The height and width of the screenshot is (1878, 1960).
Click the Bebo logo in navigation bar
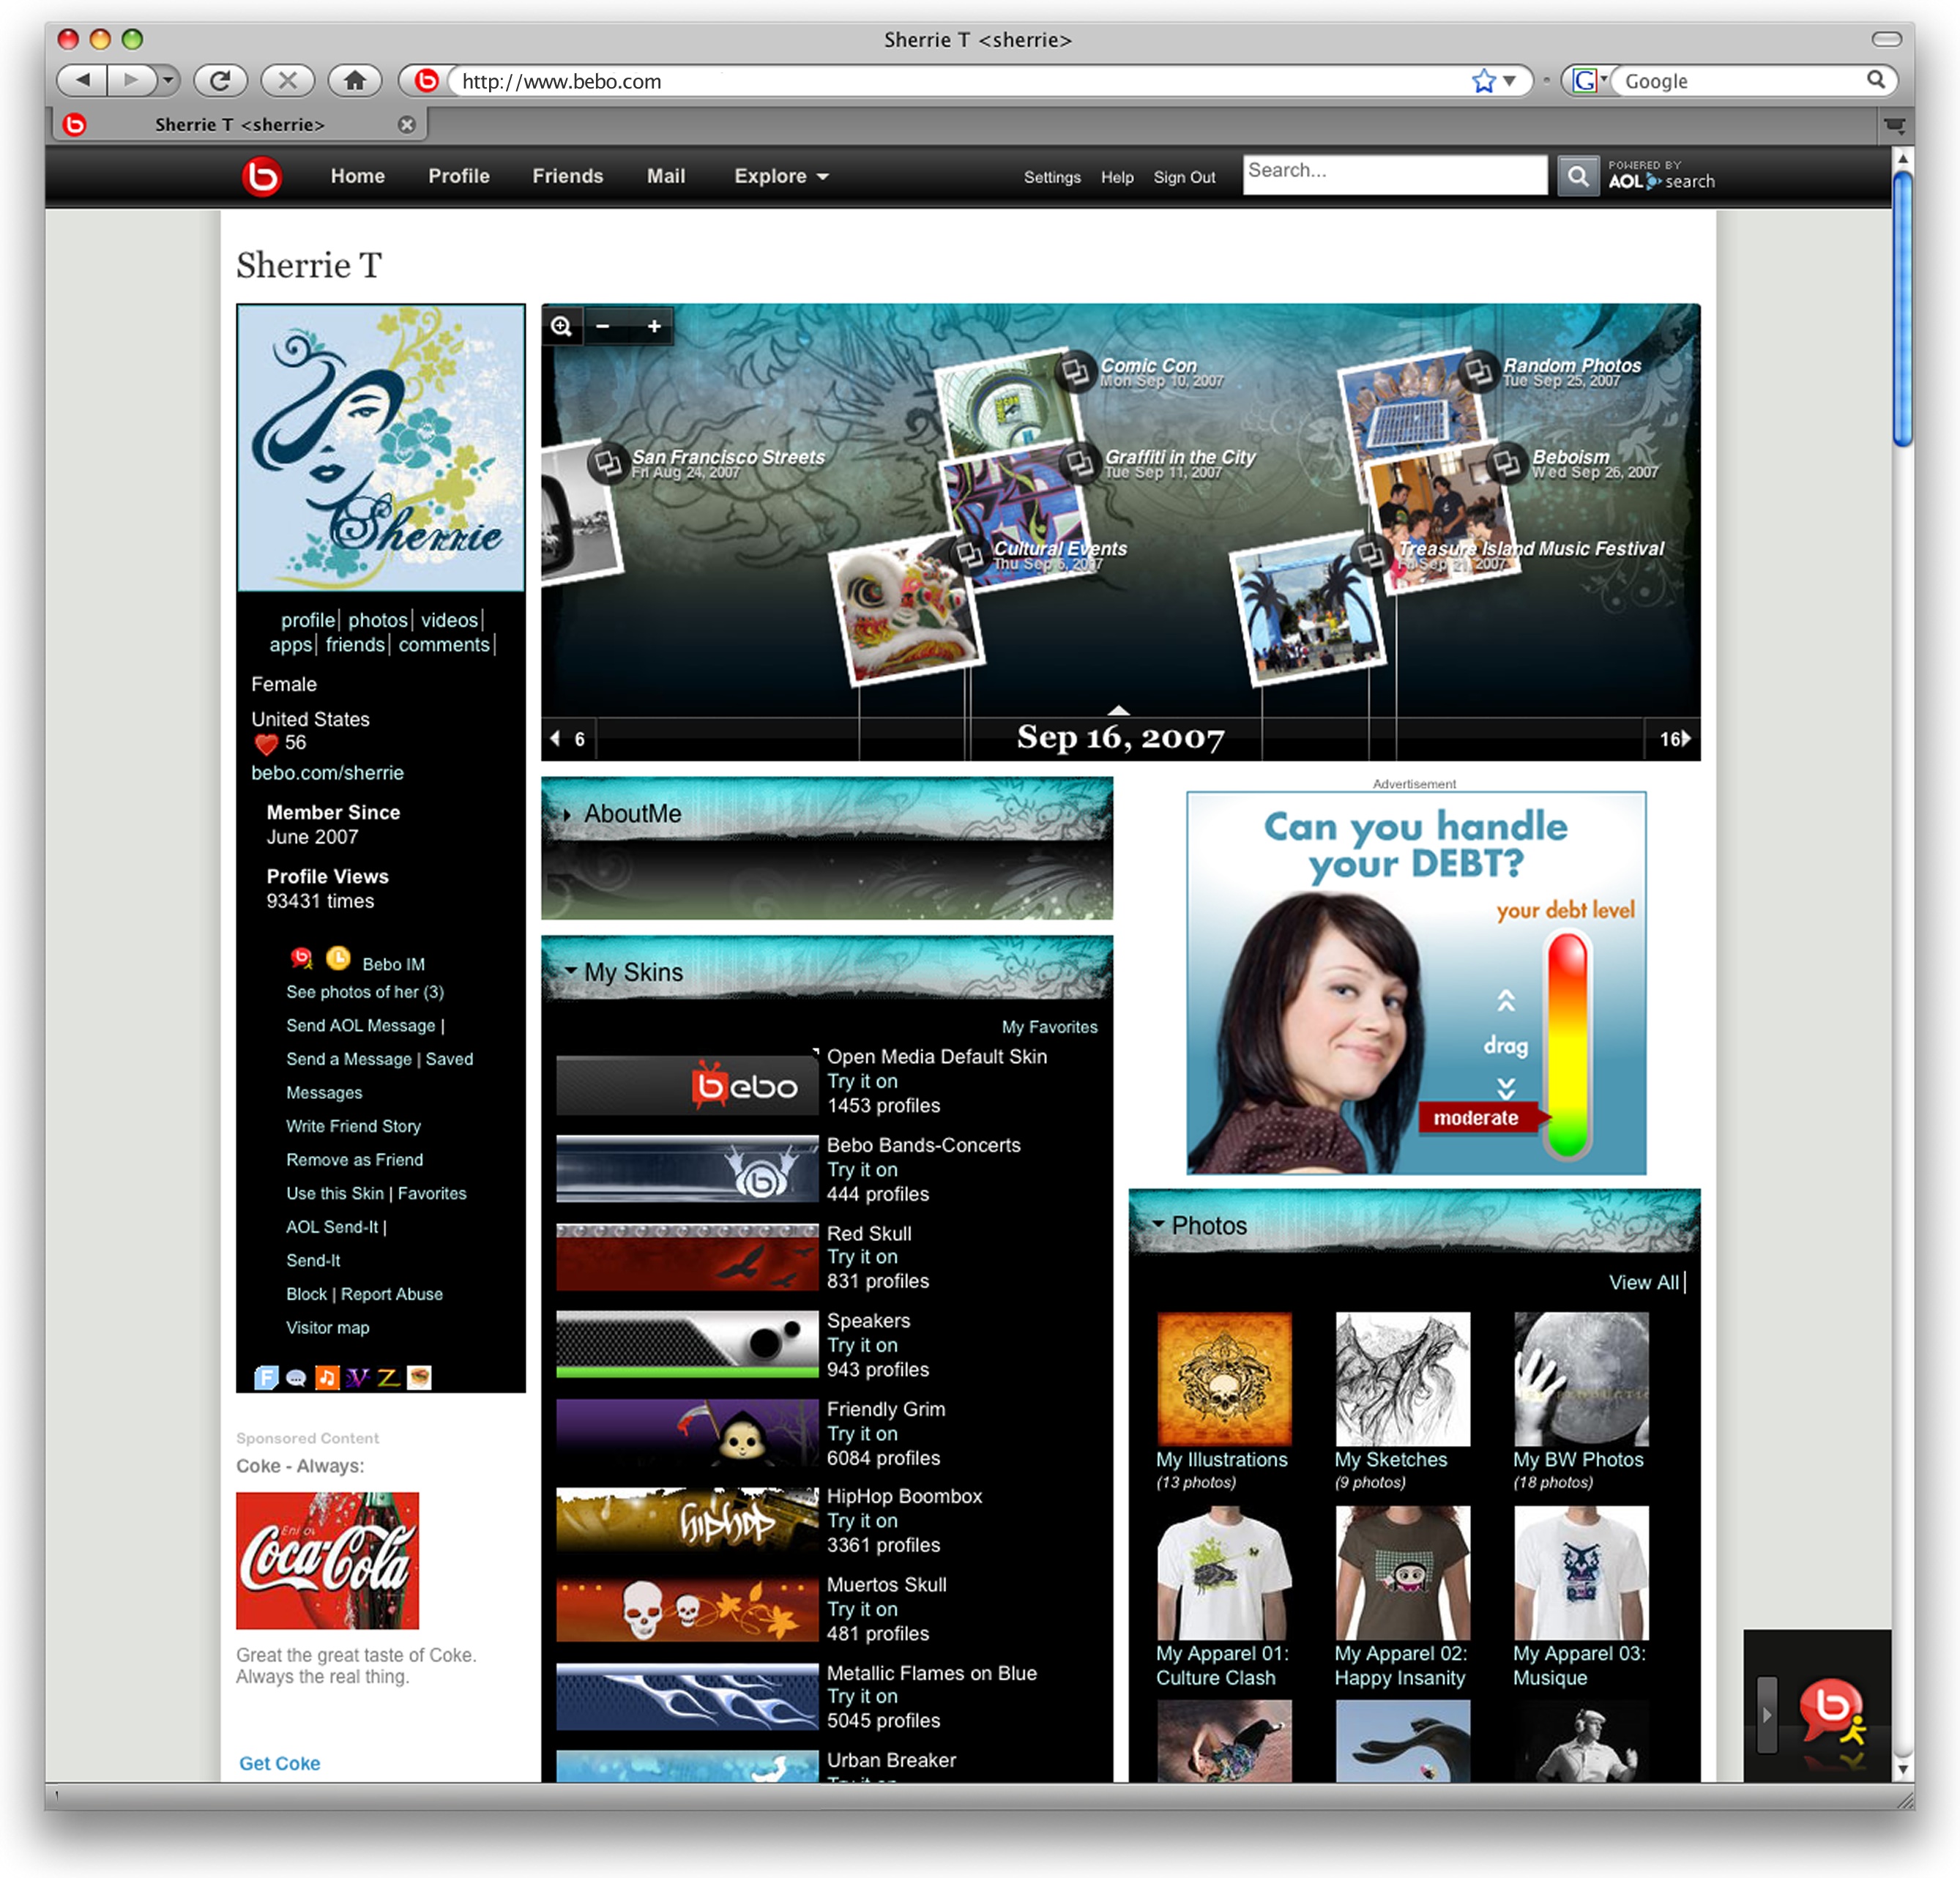(x=262, y=177)
